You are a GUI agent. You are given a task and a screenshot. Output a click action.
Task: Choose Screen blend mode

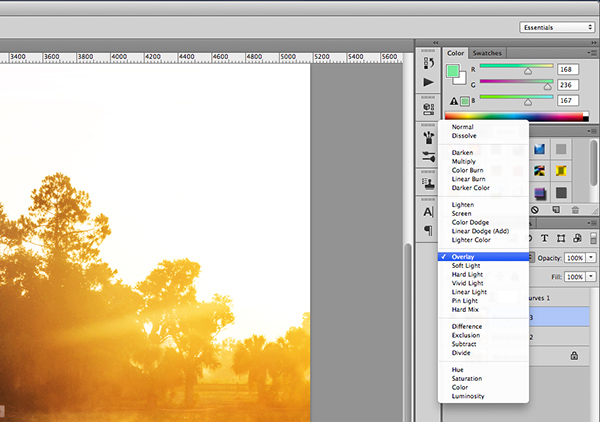click(462, 213)
